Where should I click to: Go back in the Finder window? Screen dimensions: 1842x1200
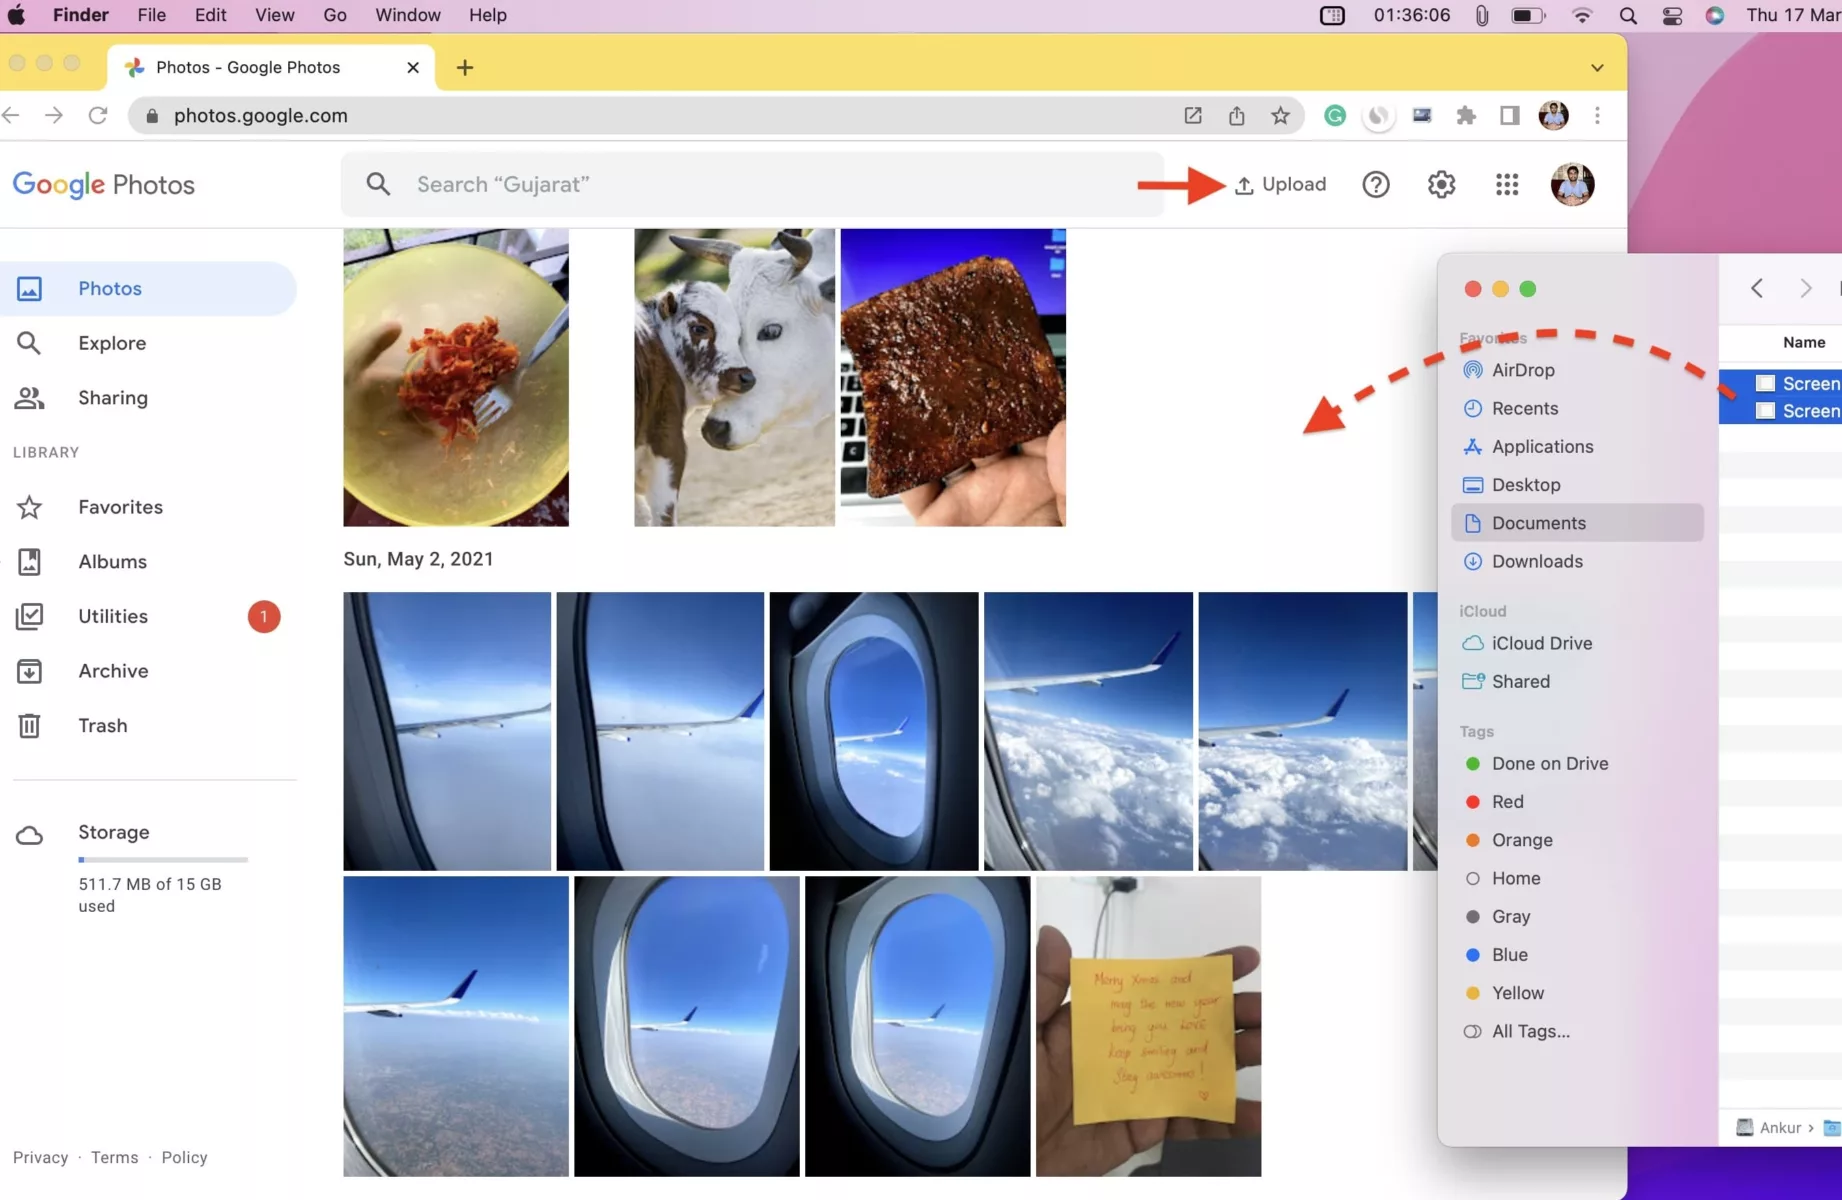point(1757,289)
